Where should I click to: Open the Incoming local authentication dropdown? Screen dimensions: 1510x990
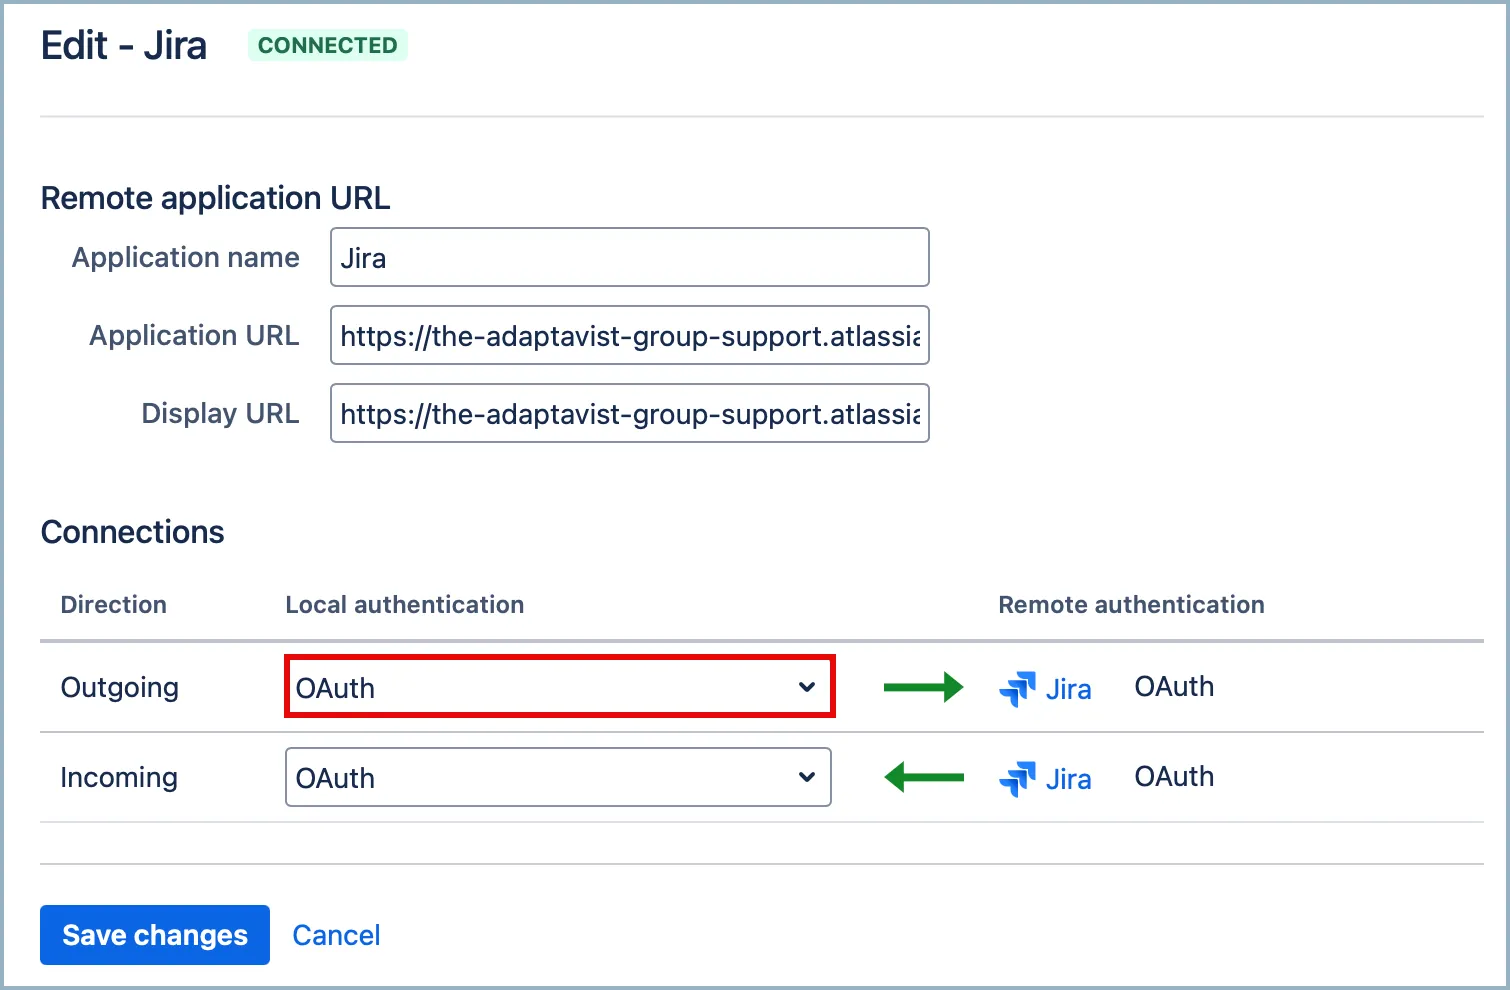pos(558,777)
